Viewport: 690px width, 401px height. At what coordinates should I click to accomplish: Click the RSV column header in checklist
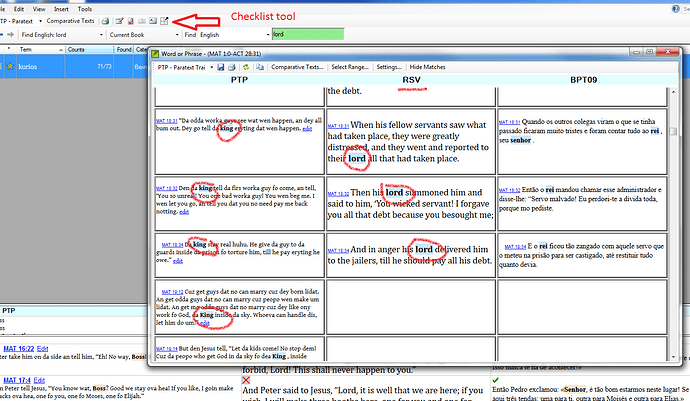[x=411, y=80]
